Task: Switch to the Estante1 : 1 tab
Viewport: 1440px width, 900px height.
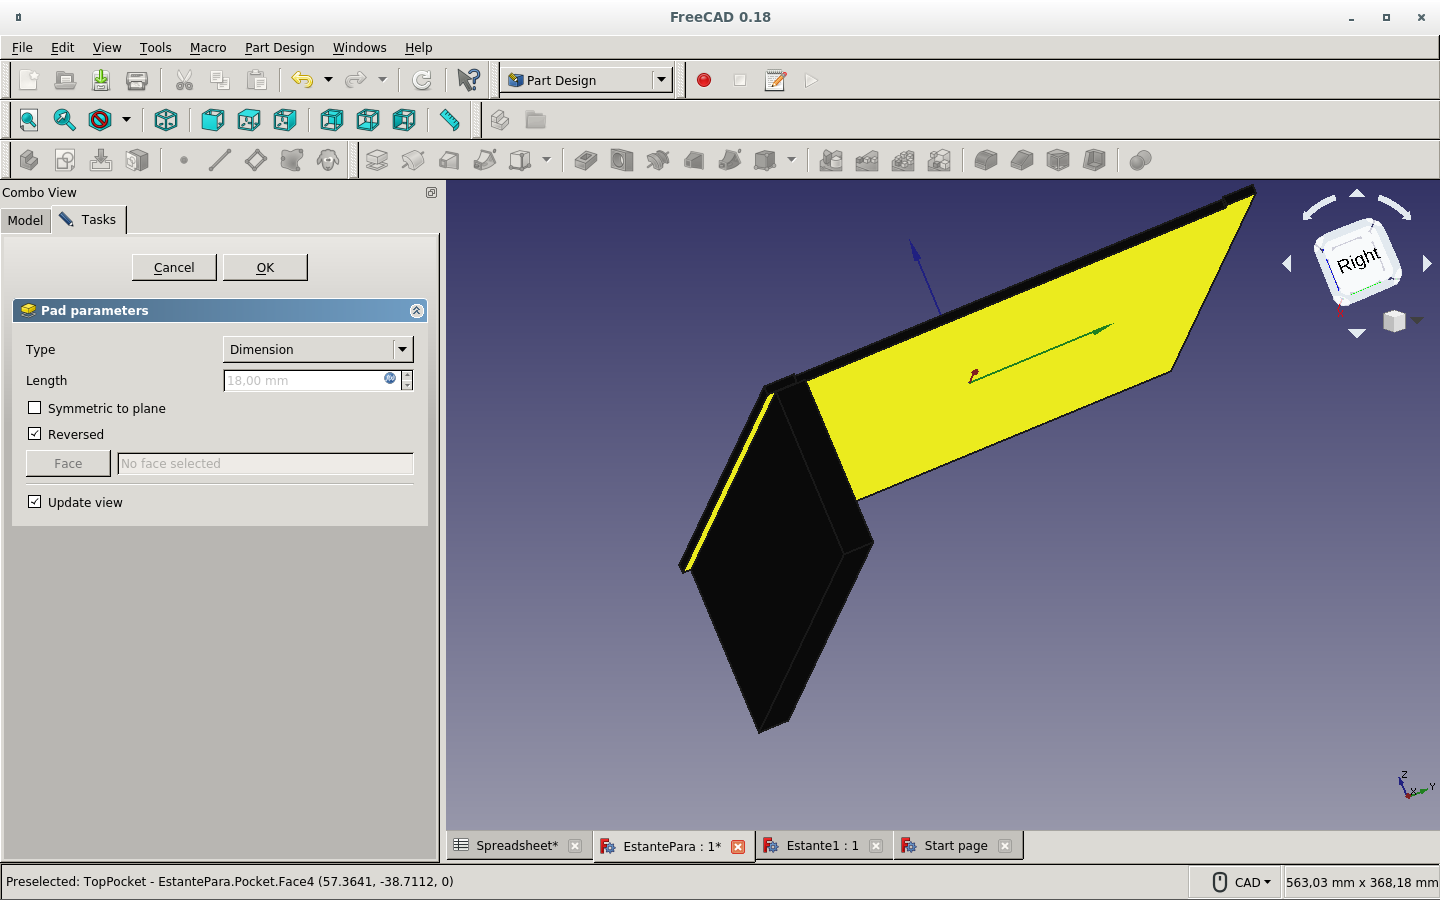Action: (x=822, y=846)
